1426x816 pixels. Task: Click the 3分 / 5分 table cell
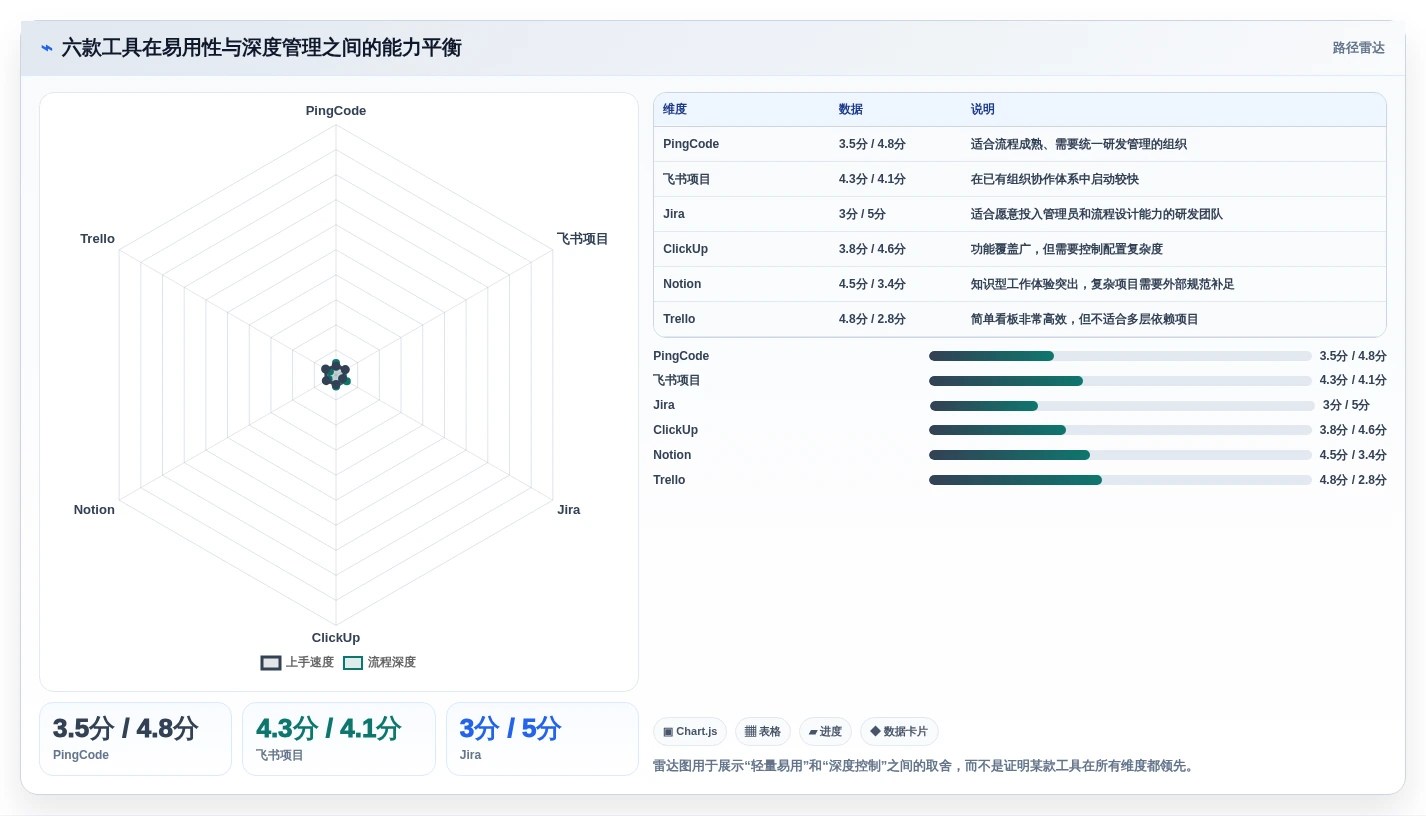(x=862, y=214)
